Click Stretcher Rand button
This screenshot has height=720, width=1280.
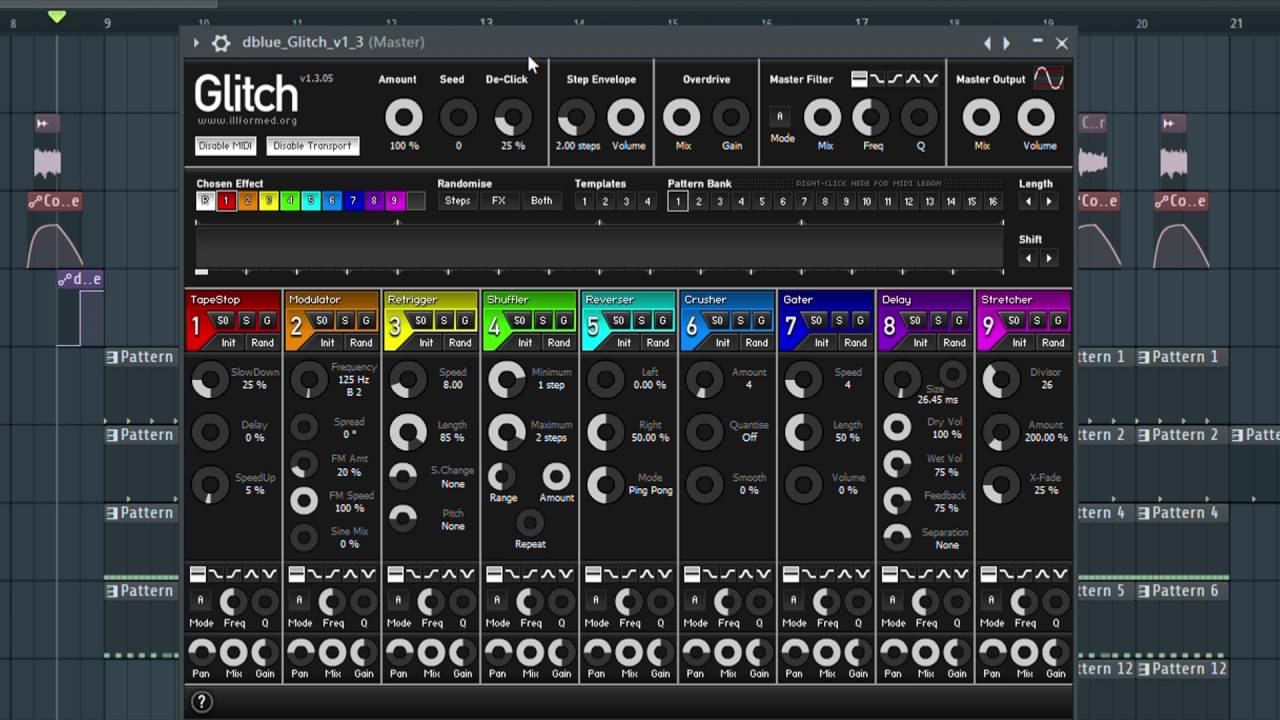(x=1053, y=343)
